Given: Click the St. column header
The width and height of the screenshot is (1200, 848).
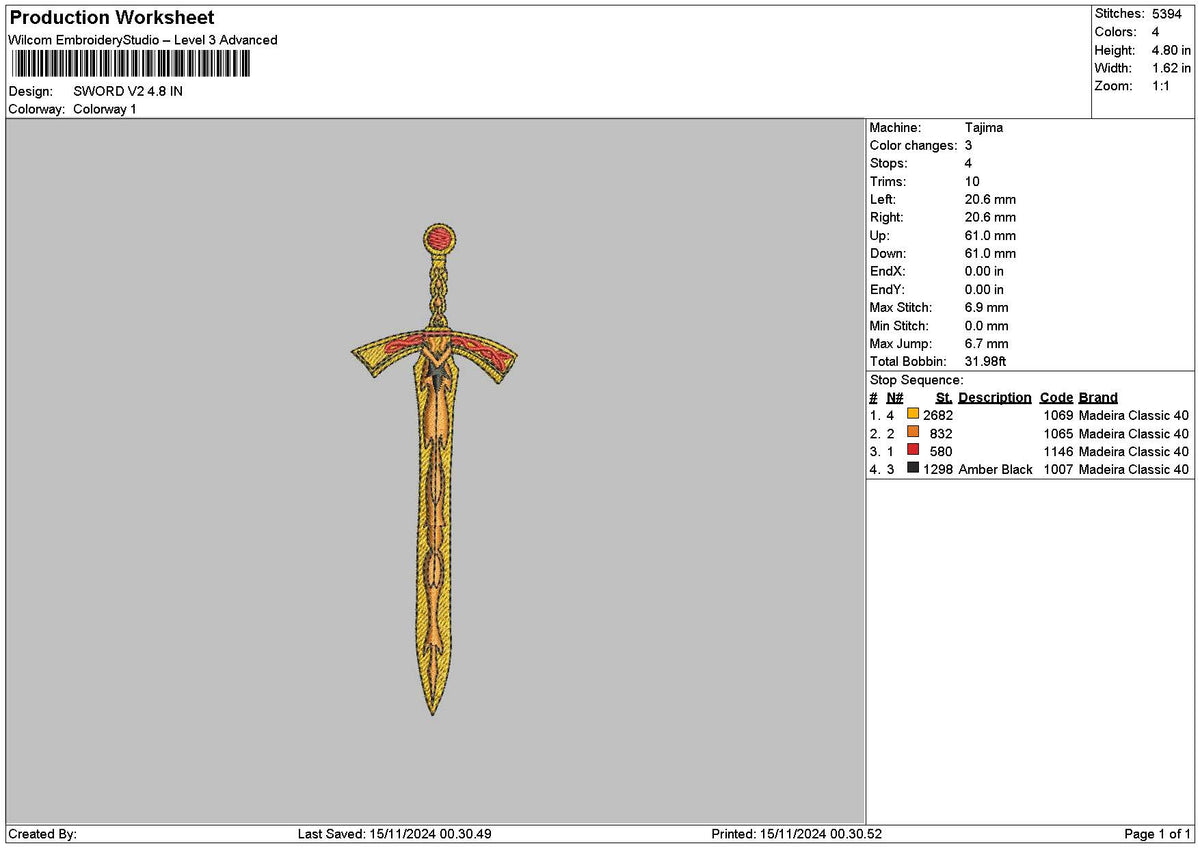Looking at the screenshot, I should pos(943,397).
